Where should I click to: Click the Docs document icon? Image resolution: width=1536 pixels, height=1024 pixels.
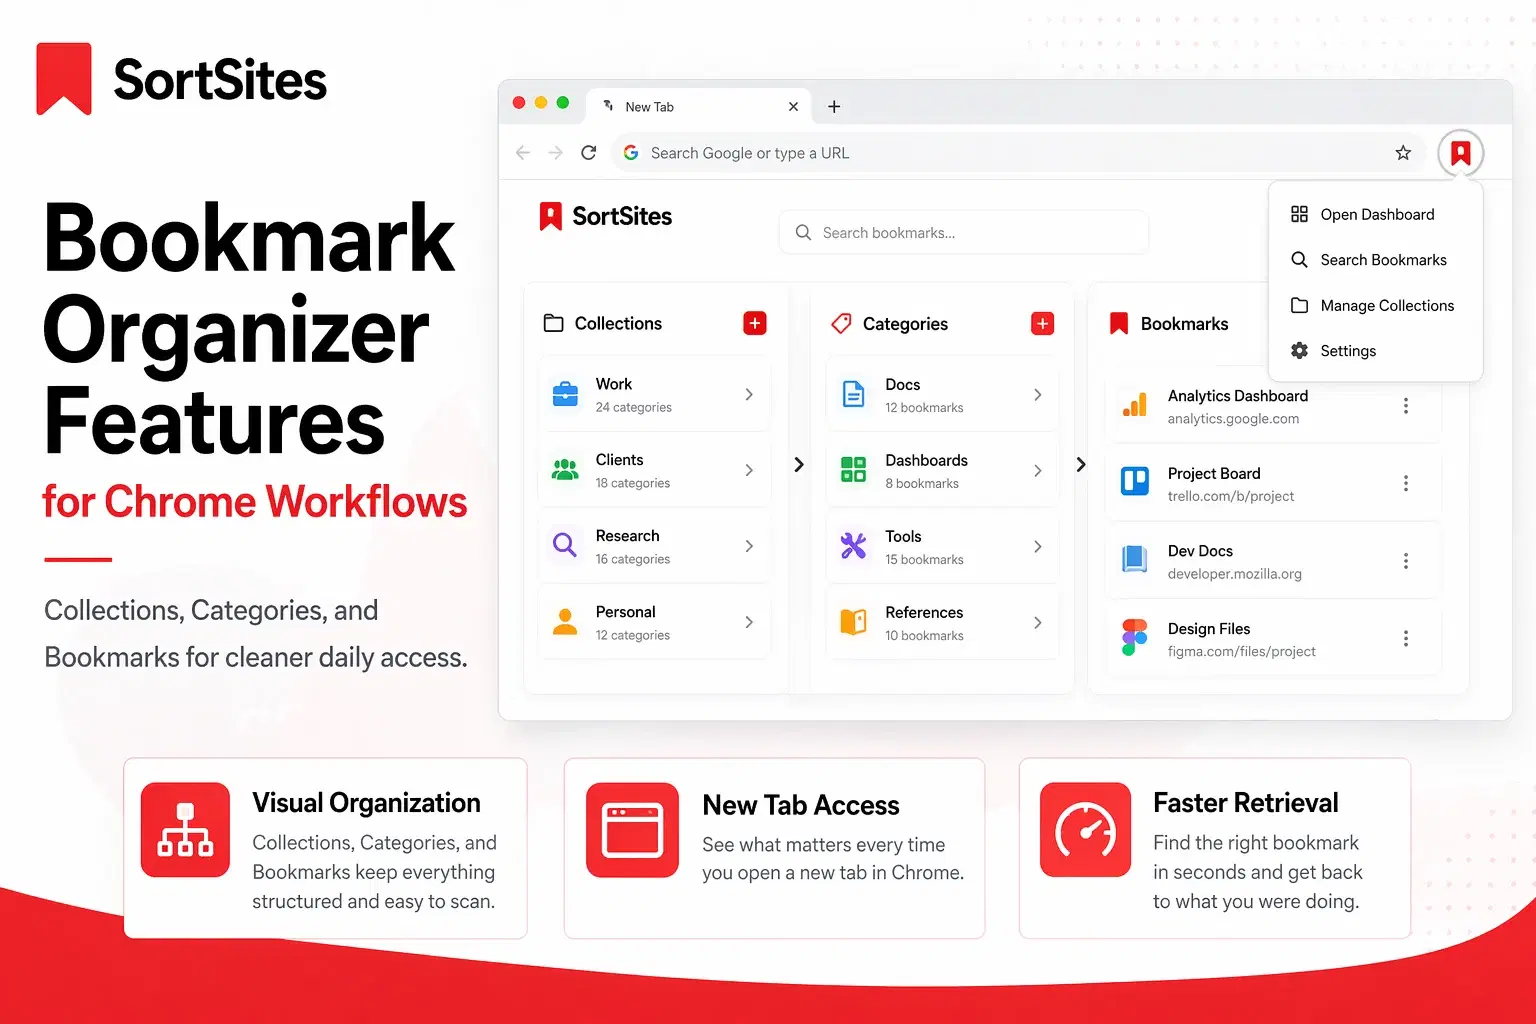click(853, 394)
